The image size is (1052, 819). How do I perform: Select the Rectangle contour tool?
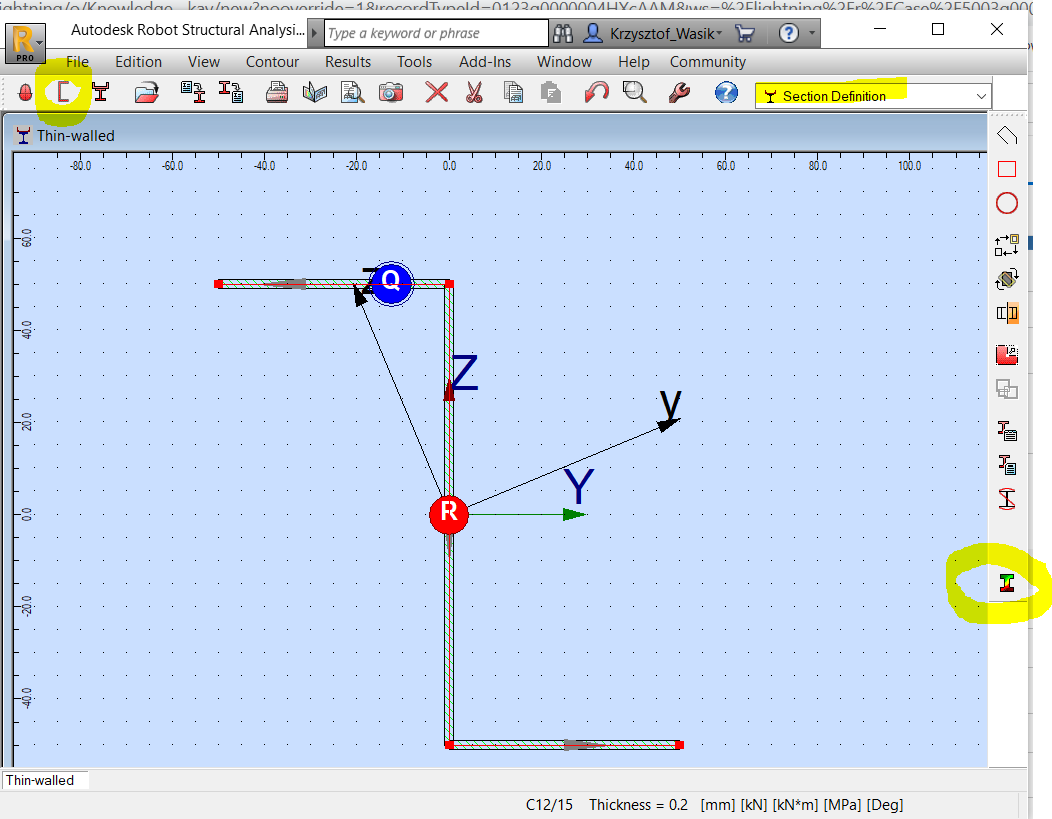click(1007, 169)
